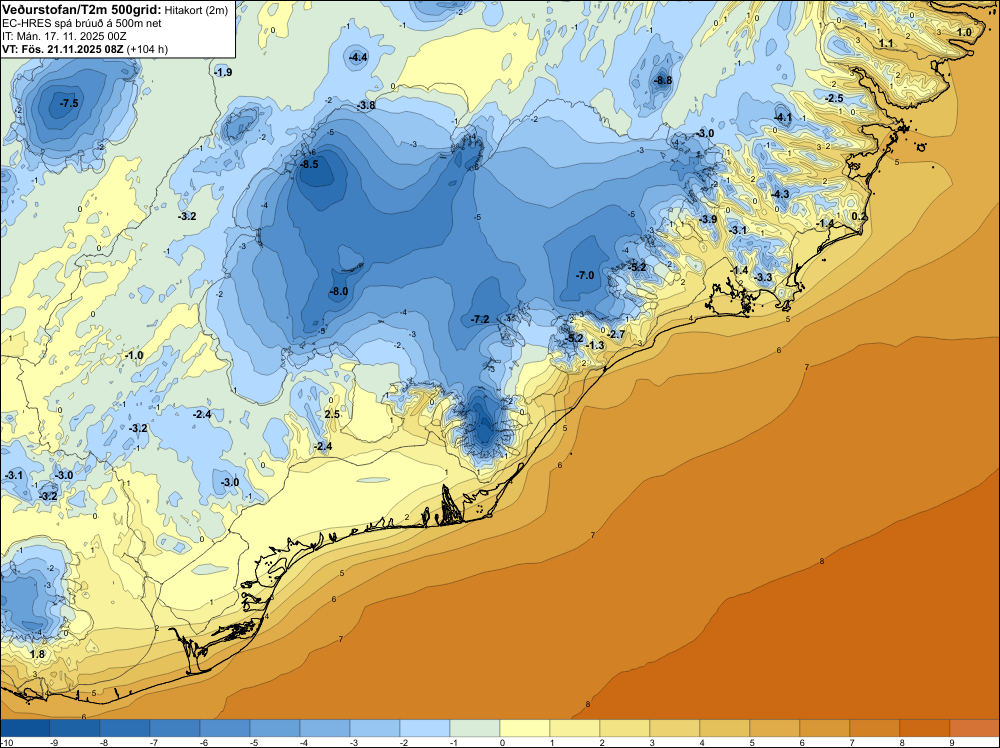
Task: Select legend color band between 4 and 5
Action: [725, 728]
